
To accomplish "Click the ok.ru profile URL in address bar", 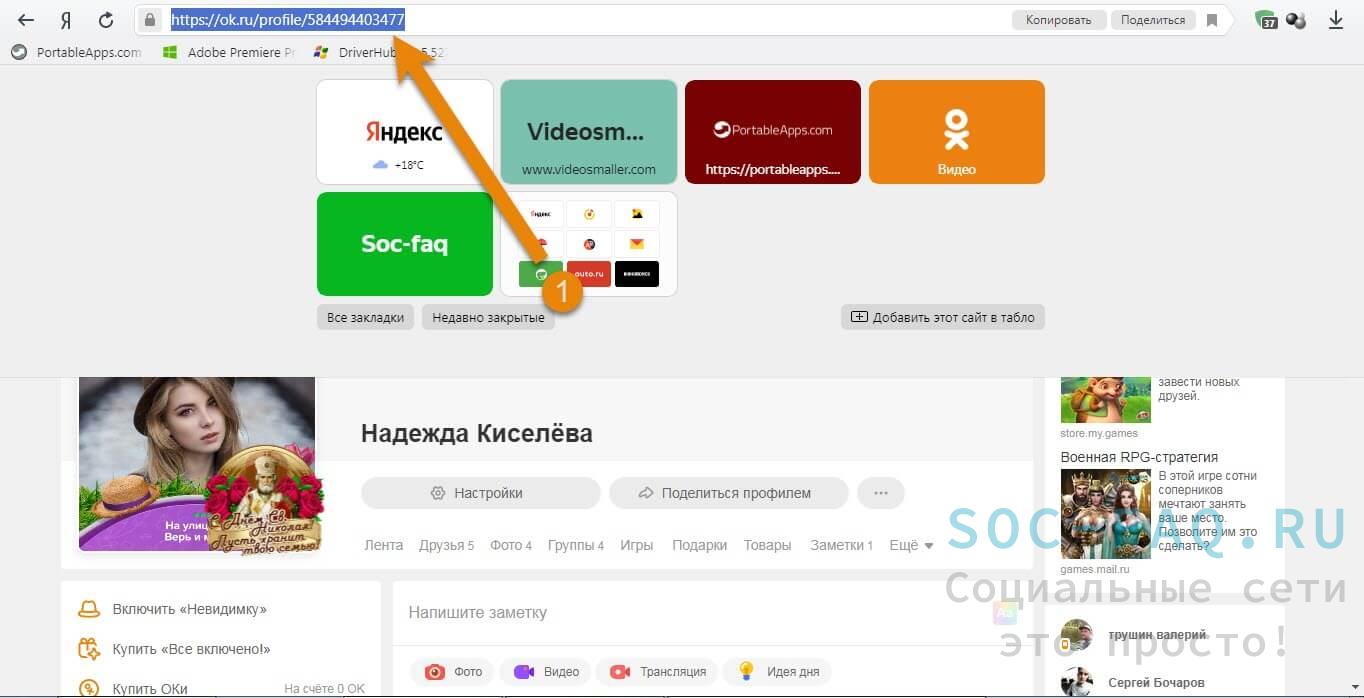I will coord(288,20).
